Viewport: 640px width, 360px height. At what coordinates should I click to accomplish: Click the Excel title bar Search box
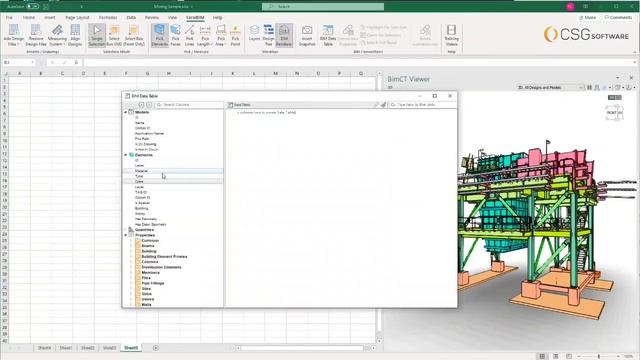pyautogui.click(x=322, y=7)
